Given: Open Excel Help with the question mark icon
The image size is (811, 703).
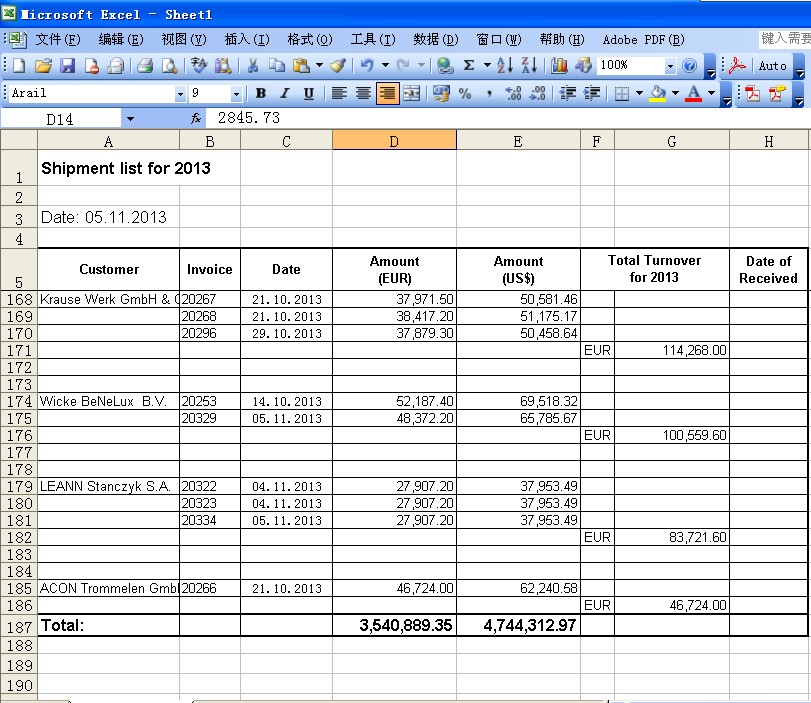Looking at the screenshot, I should coord(689,66).
